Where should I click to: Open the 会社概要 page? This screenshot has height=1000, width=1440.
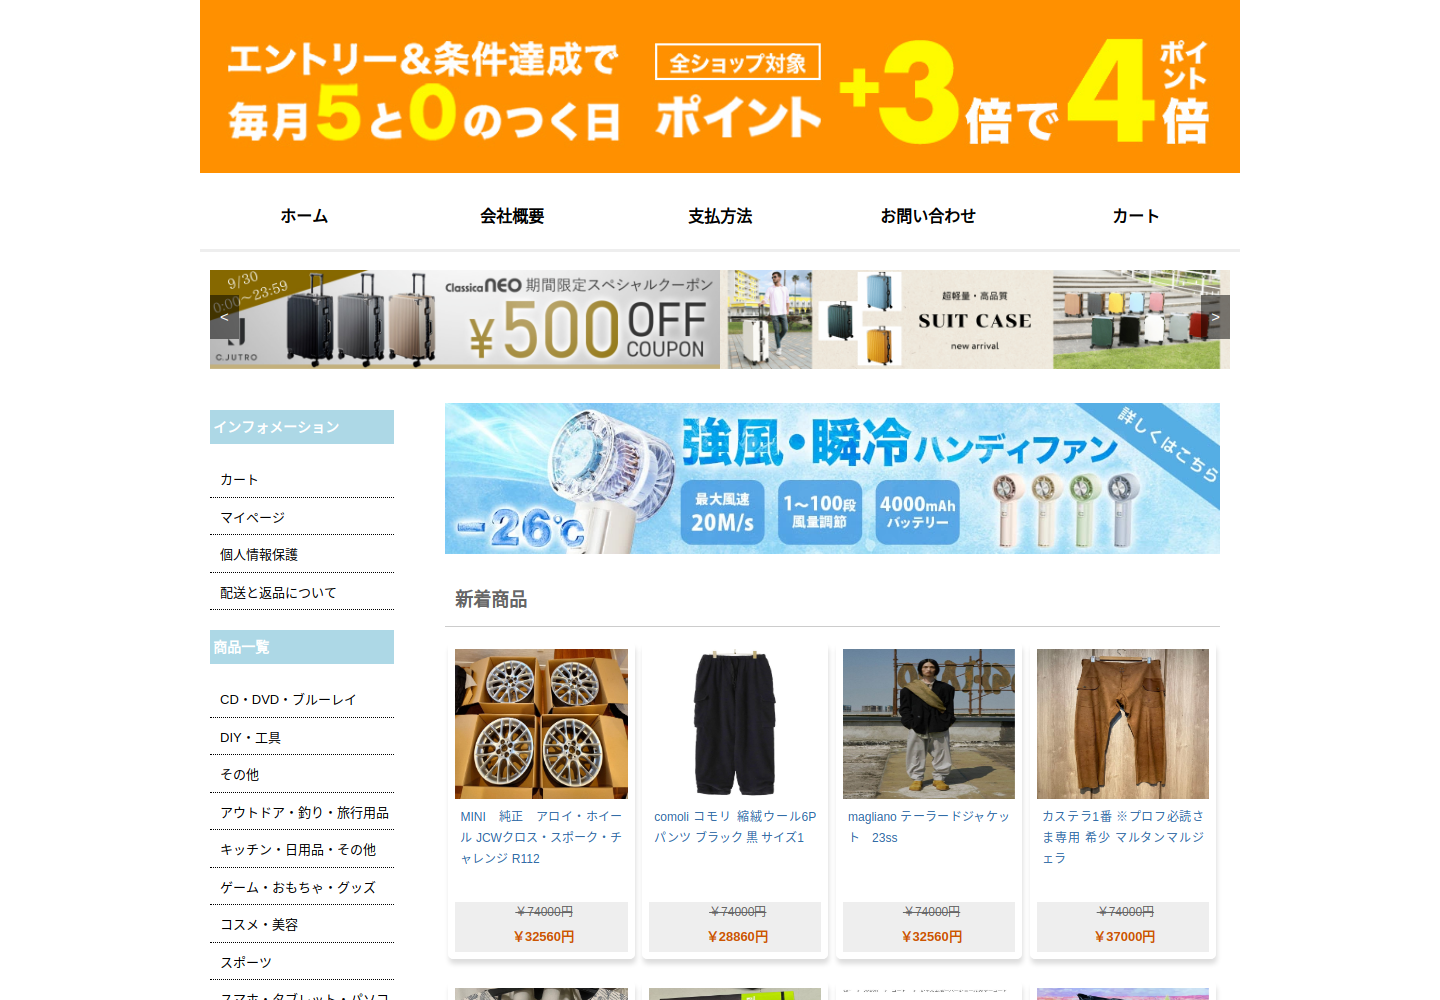[x=512, y=216]
